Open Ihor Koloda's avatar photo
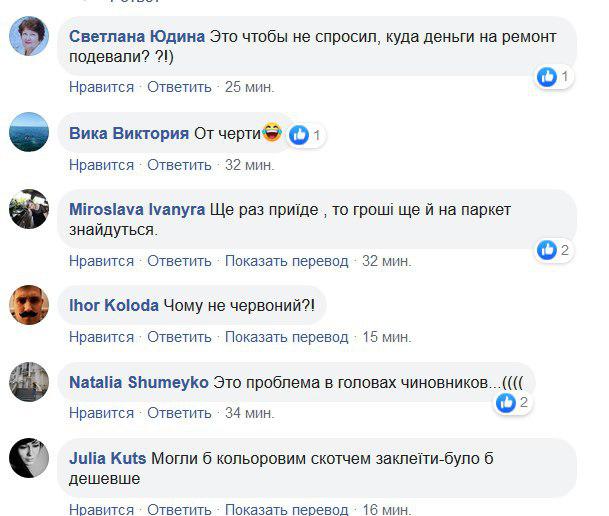This screenshot has height=516, width=609. 29,305
